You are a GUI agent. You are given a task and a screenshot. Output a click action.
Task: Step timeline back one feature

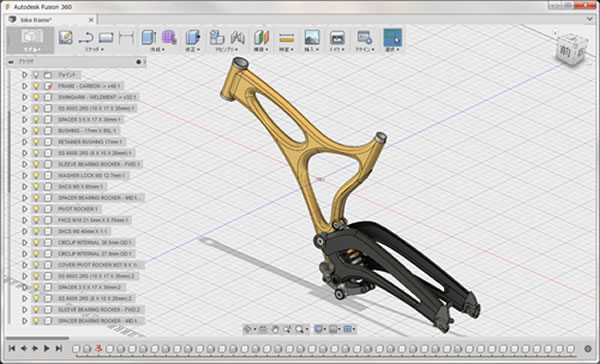pos(24,348)
